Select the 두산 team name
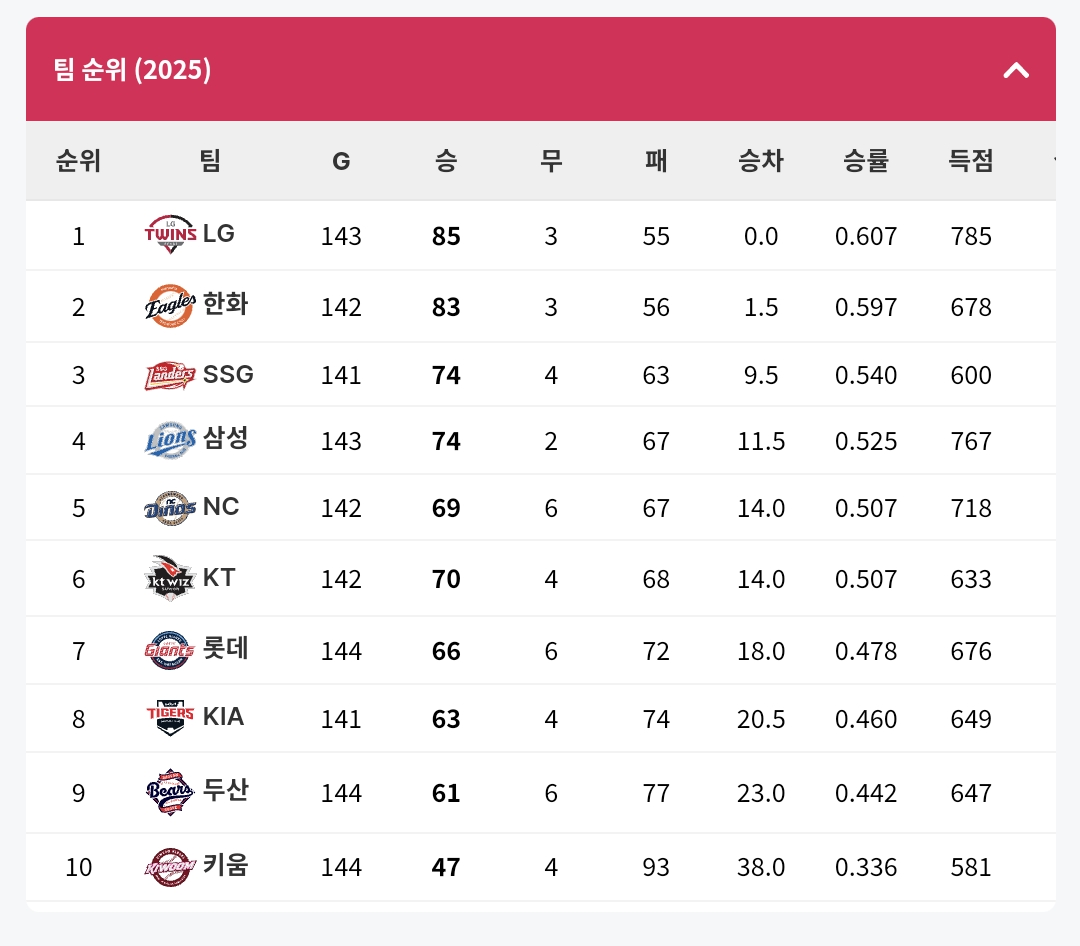Screen dimensions: 1080x946 click(226, 791)
